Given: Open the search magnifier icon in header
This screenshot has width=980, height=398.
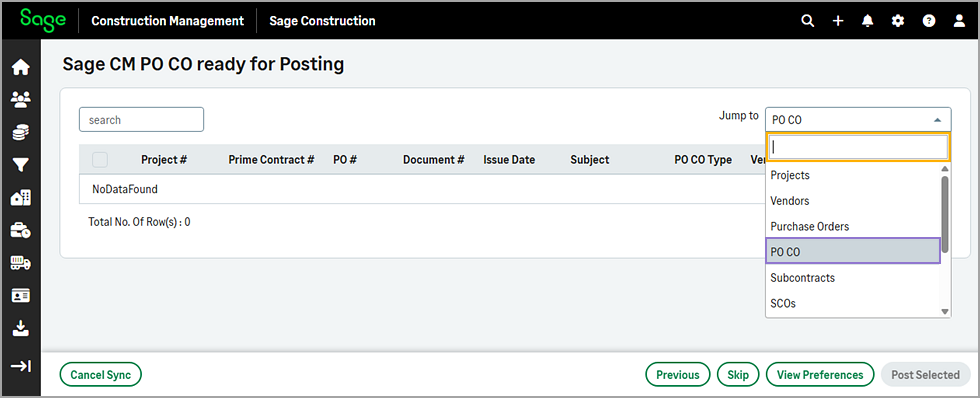Looking at the screenshot, I should click(x=808, y=21).
